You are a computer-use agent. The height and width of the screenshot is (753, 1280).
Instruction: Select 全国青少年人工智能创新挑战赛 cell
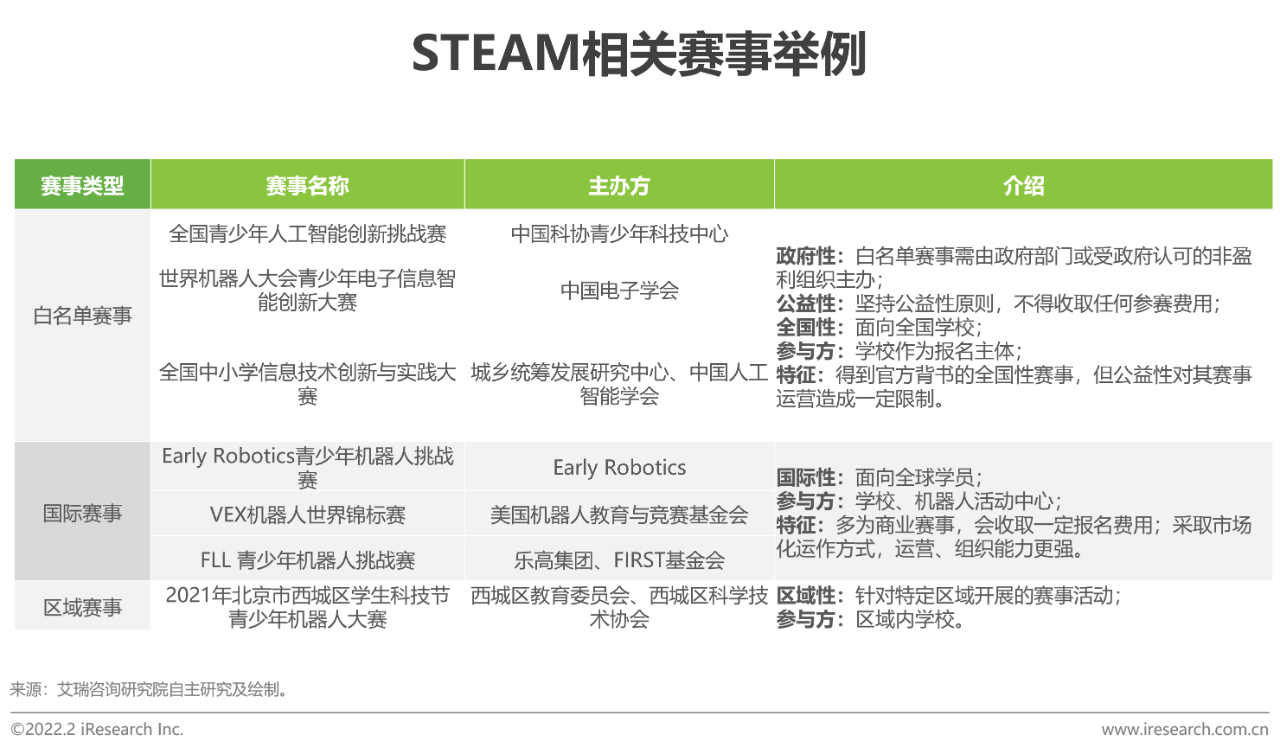coord(307,234)
